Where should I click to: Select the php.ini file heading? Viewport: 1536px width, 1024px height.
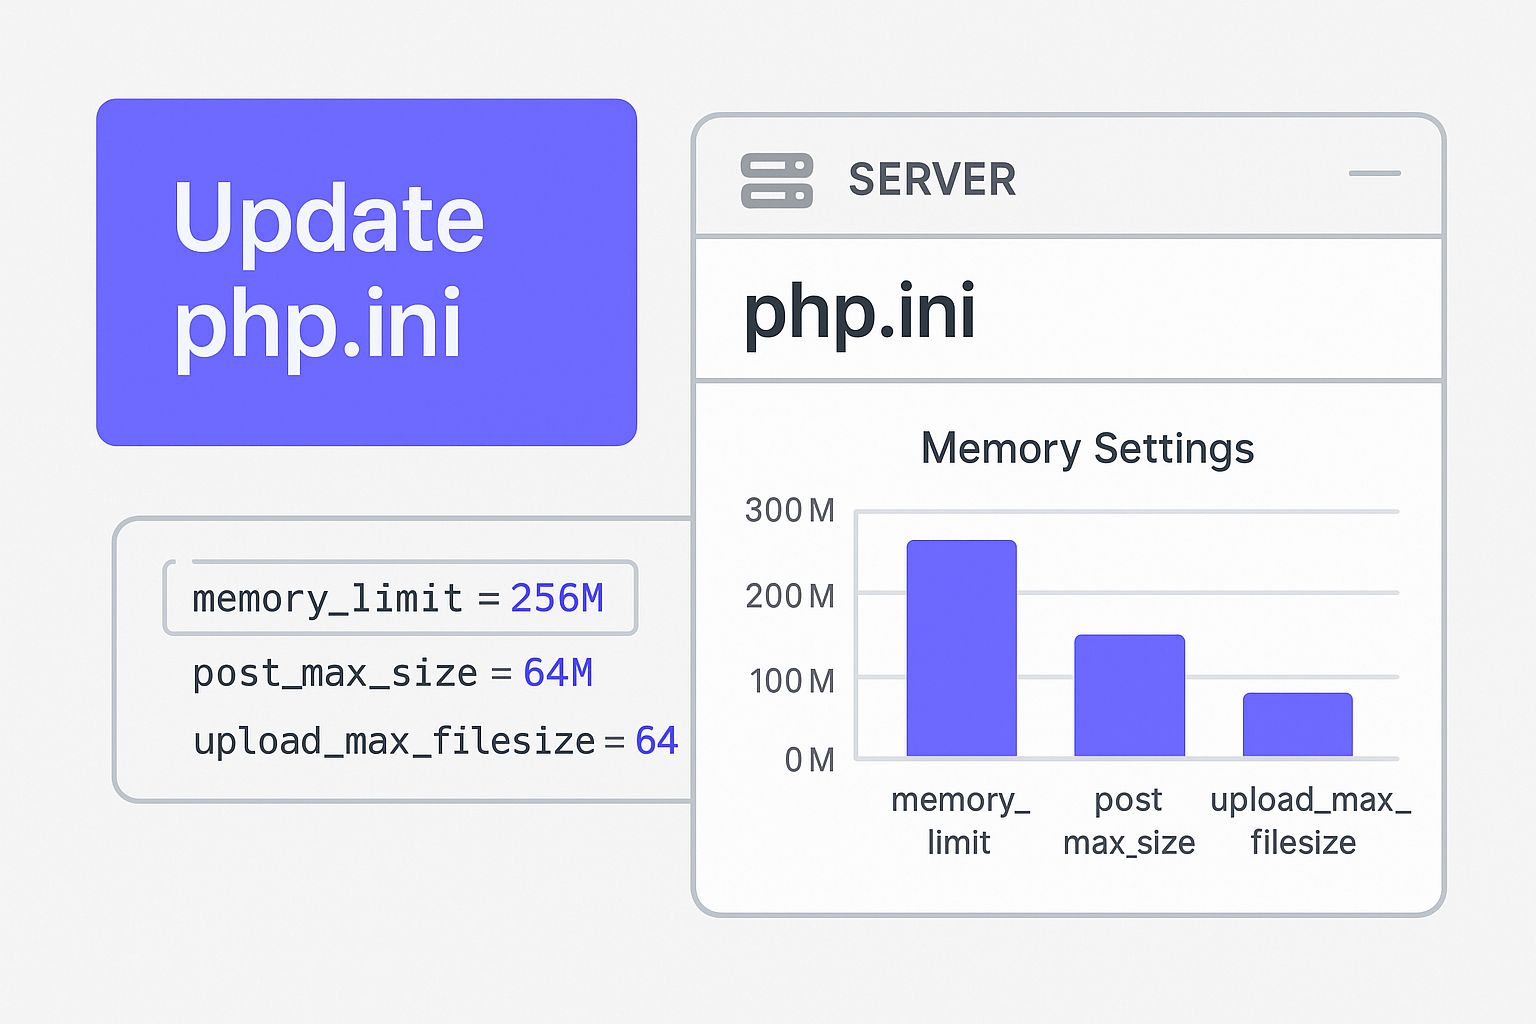click(859, 311)
